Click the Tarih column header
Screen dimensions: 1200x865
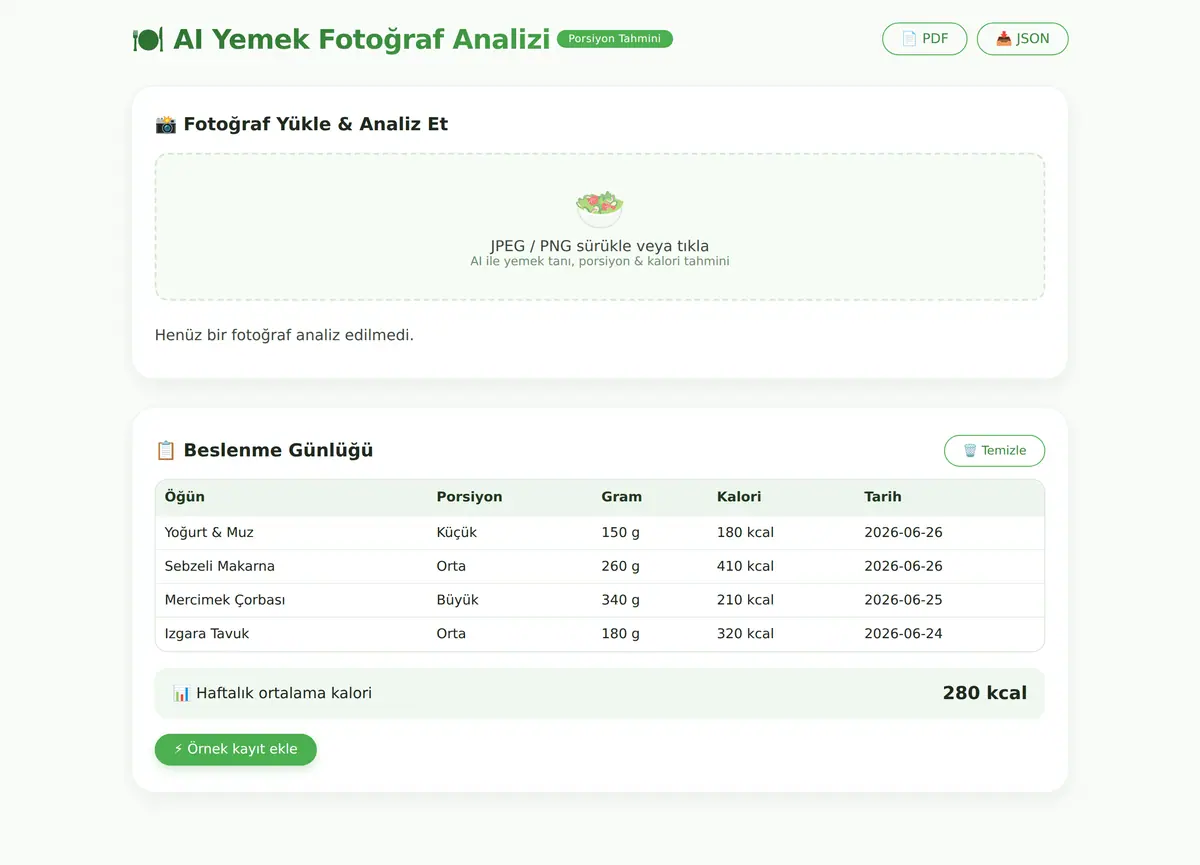click(883, 497)
